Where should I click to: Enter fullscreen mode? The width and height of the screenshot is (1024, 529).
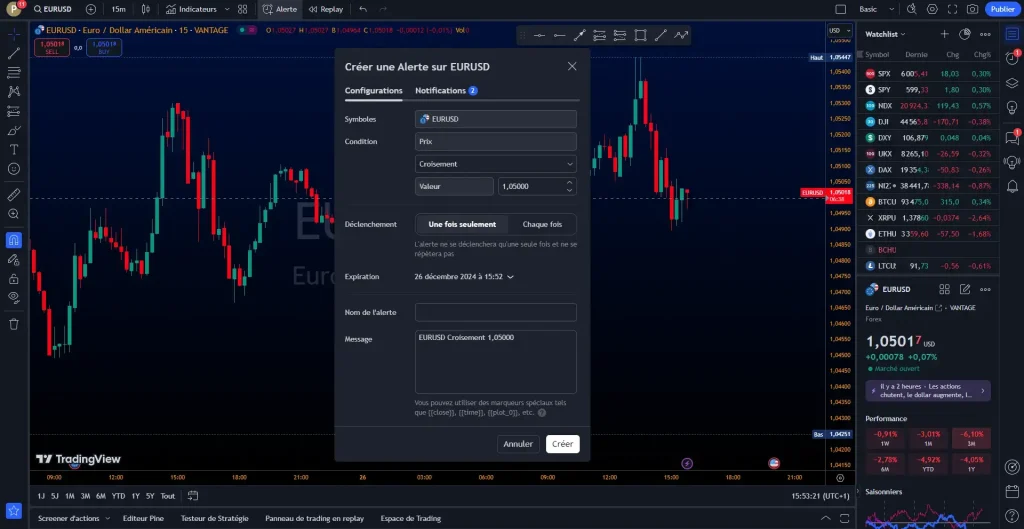coord(952,9)
